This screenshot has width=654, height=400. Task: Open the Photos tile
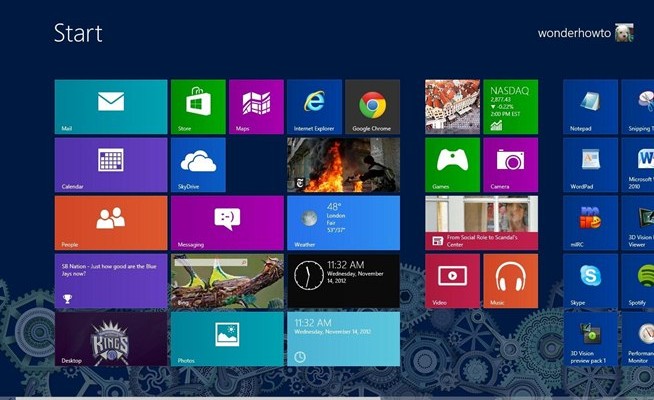(x=227, y=338)
